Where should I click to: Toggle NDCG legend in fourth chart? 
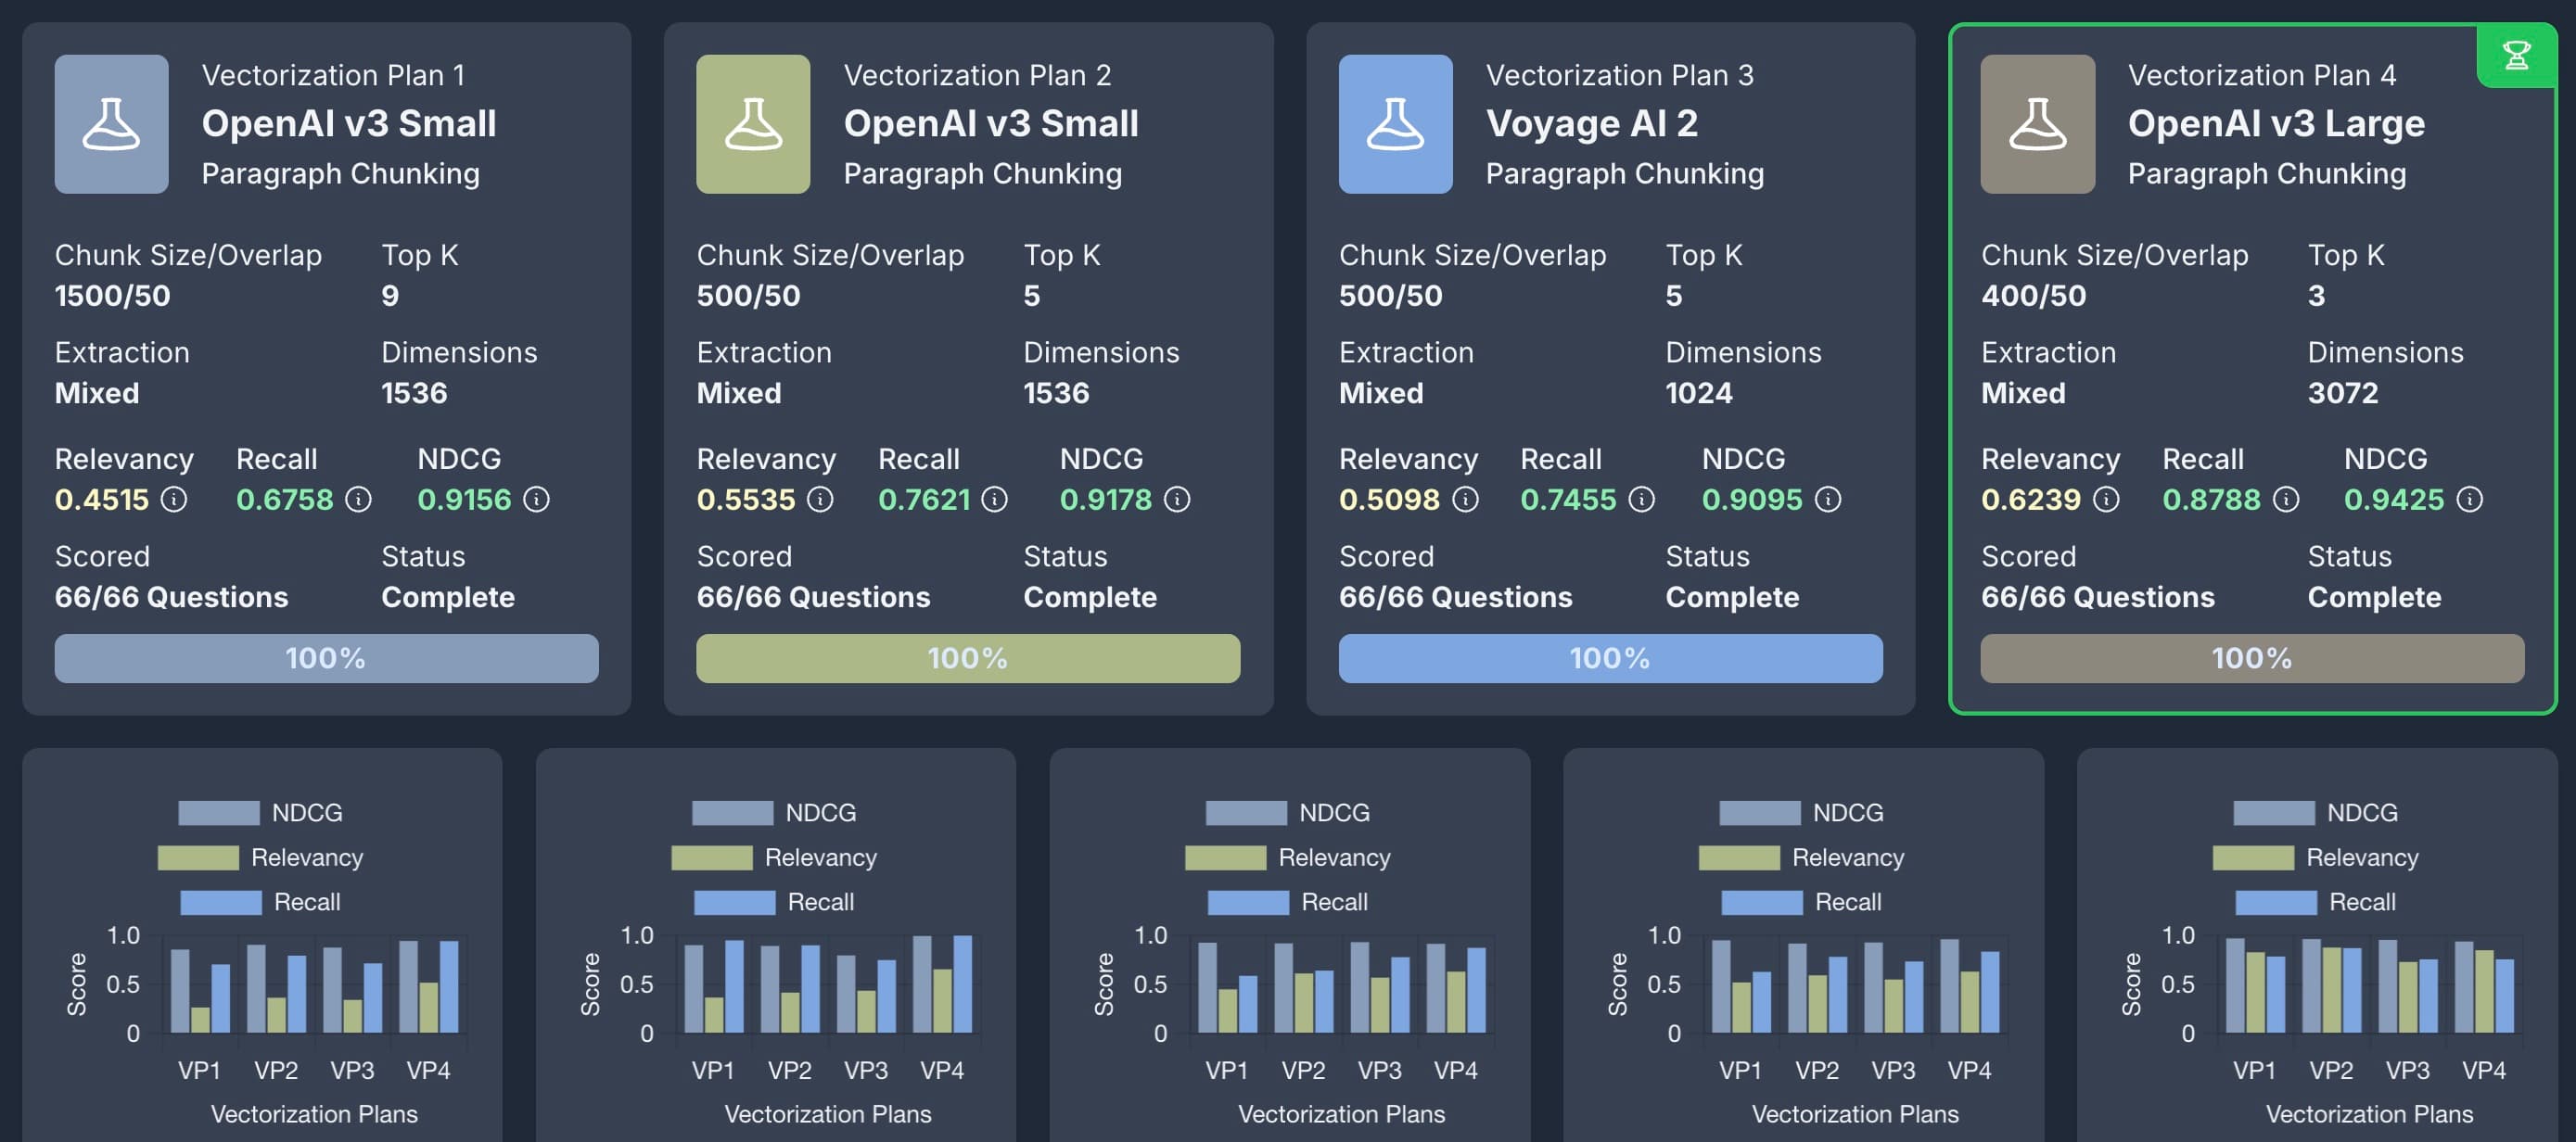[1802, 813]
